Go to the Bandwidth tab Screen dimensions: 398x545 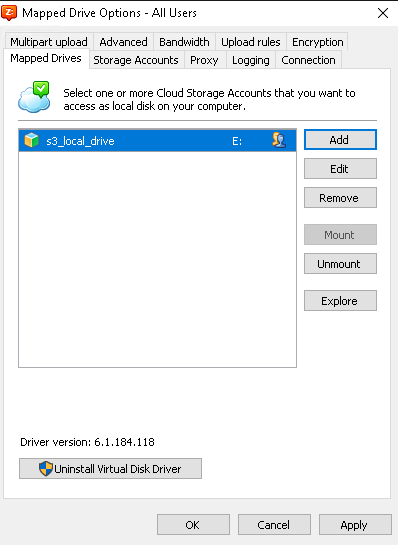pyautogui.click(x=184, y=42)
